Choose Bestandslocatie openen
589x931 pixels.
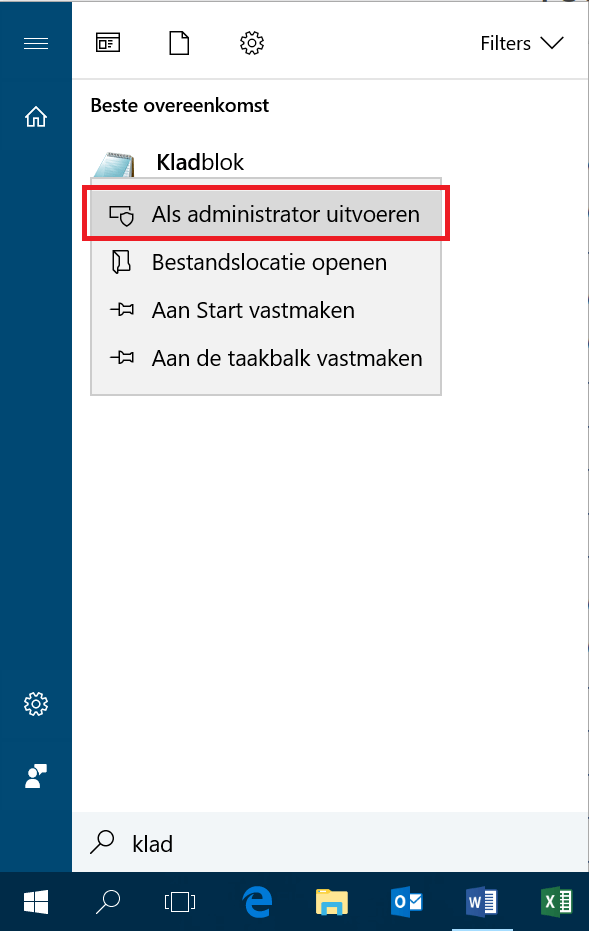[266, 262]
